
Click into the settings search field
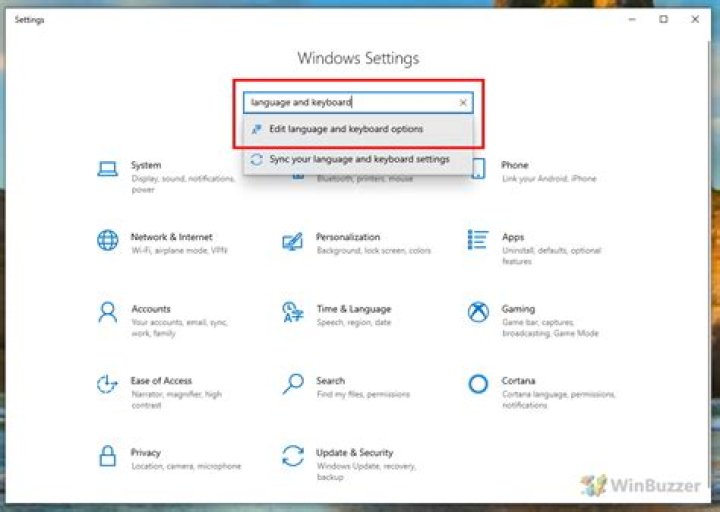coord(358,102)
